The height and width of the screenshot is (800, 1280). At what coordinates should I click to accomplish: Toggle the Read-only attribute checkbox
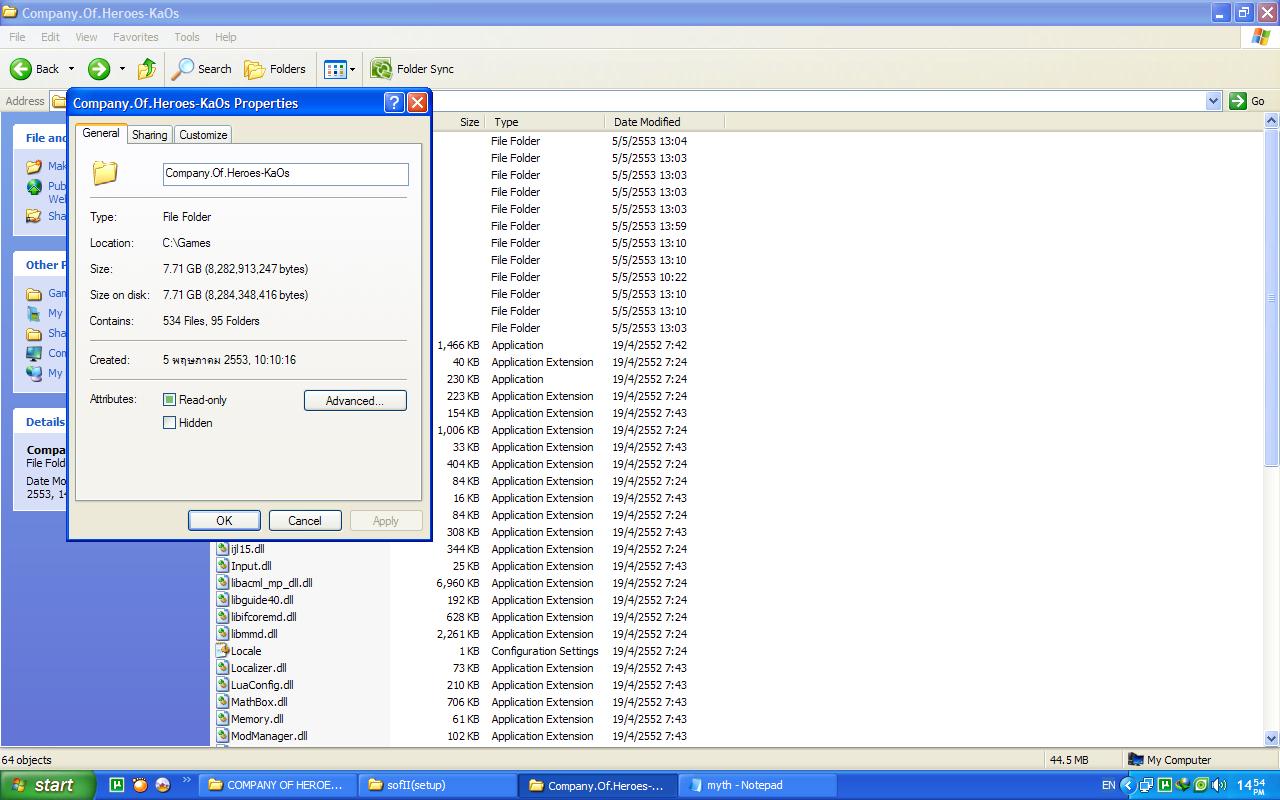tap(169, 400)
